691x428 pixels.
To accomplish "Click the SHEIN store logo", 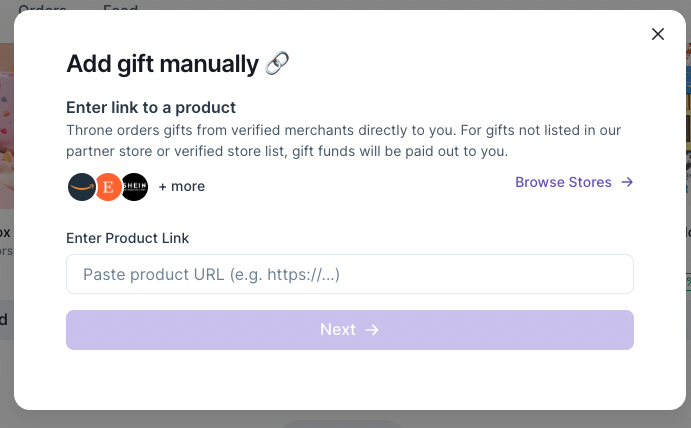I will pyautogui.click(x=134, y=186).
